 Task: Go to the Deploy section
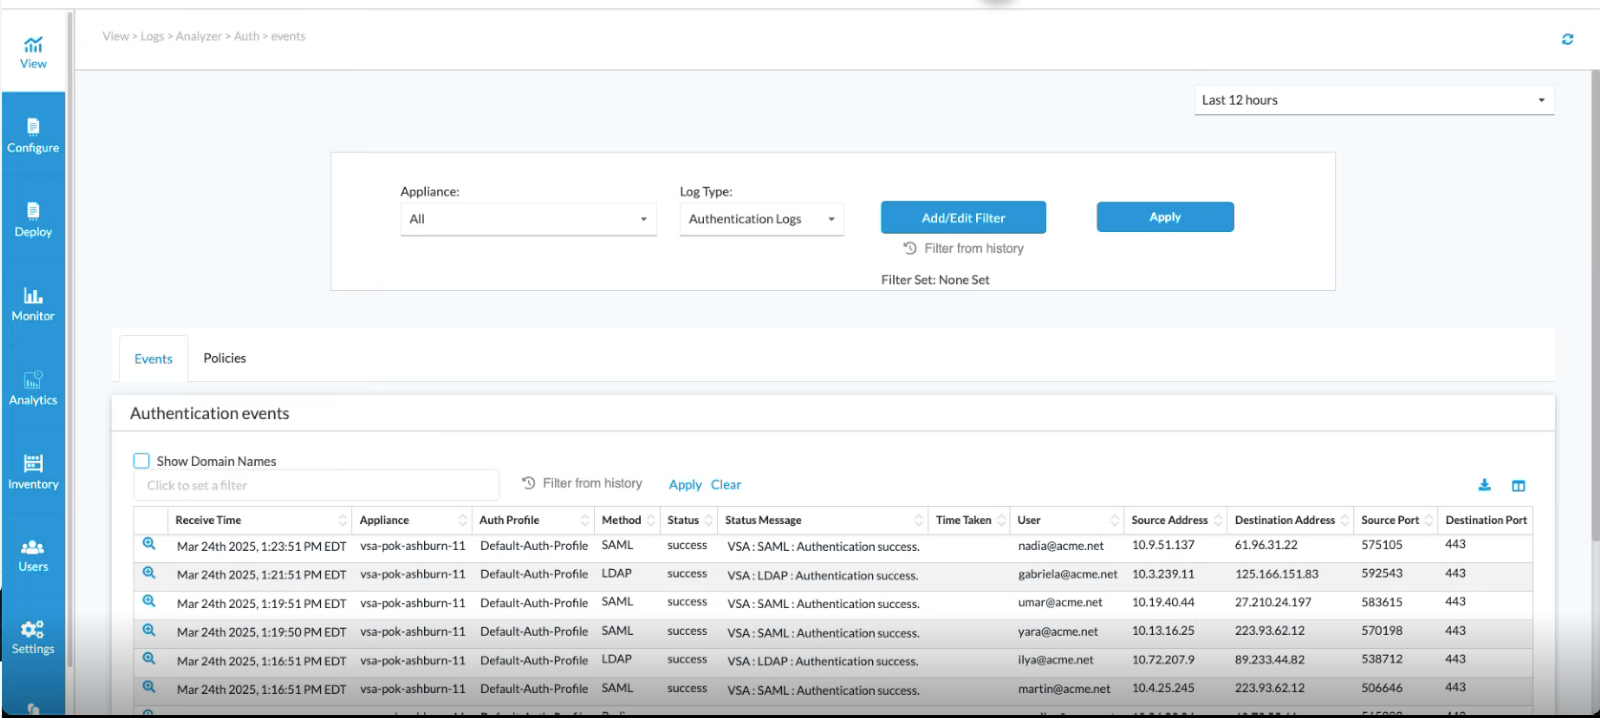pos(33,220)
